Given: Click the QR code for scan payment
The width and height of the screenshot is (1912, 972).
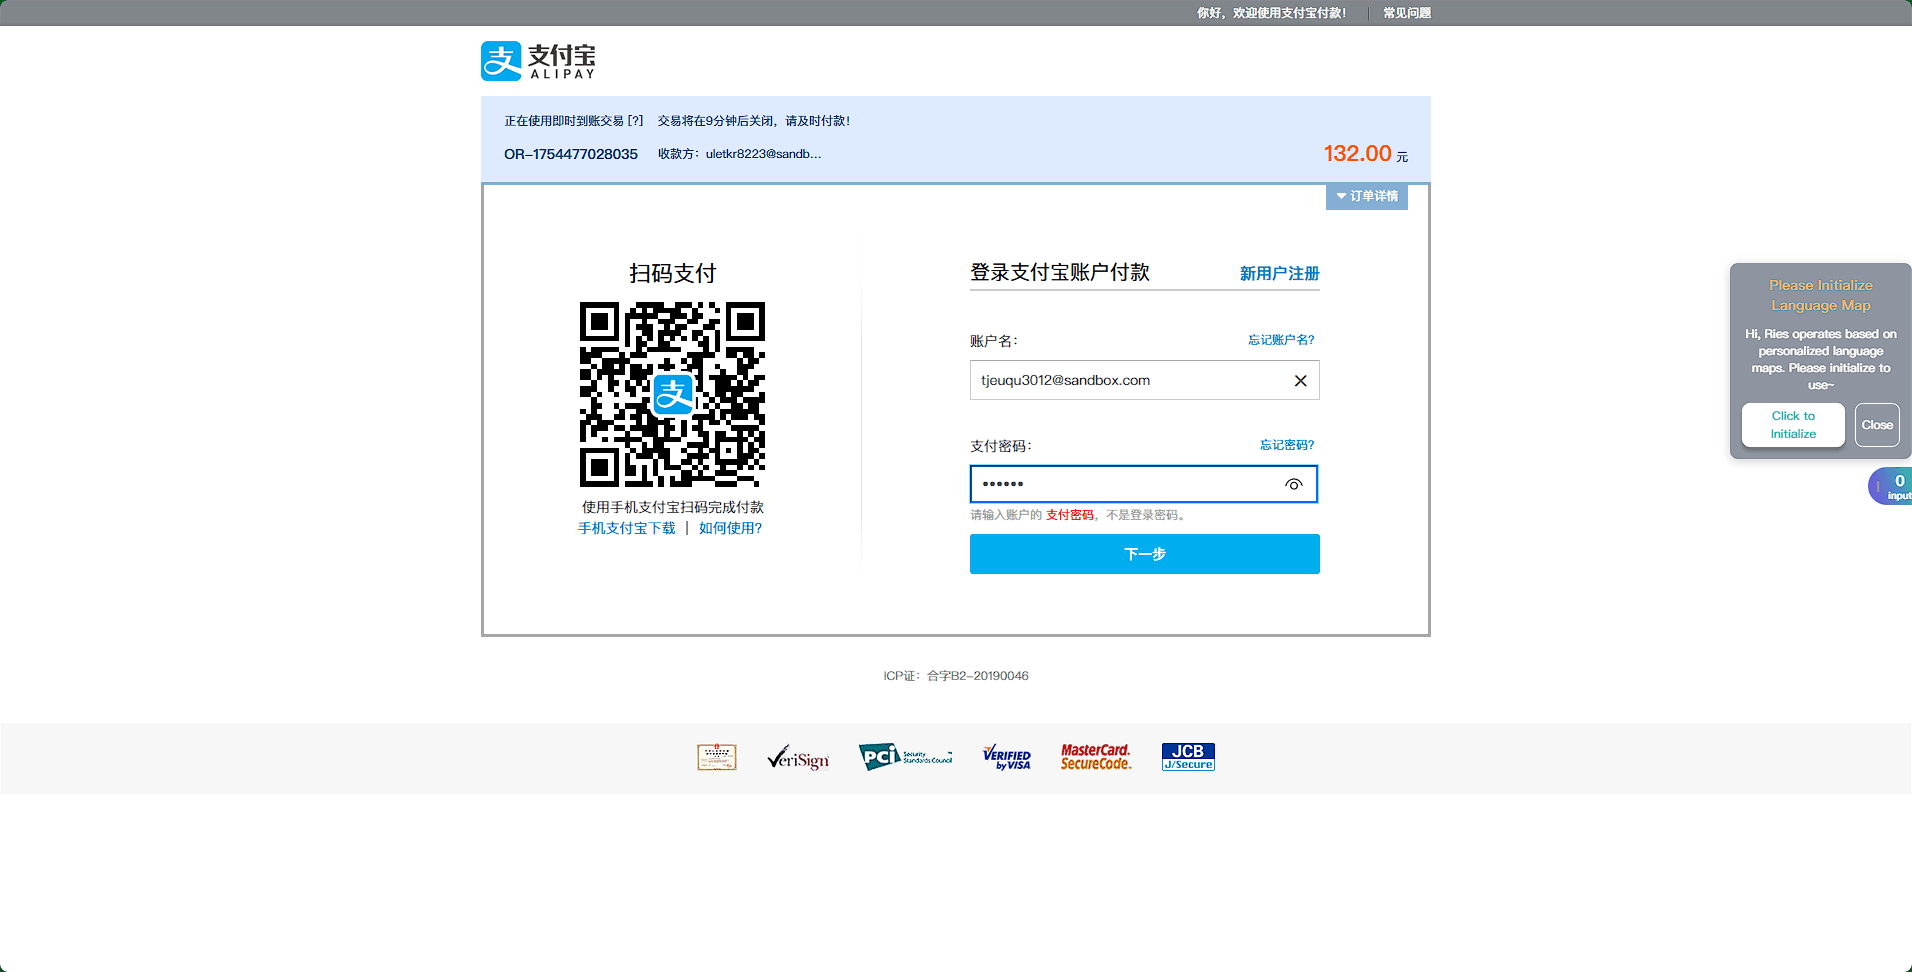Looking at the screenshot, I should (x=672, y=394).
